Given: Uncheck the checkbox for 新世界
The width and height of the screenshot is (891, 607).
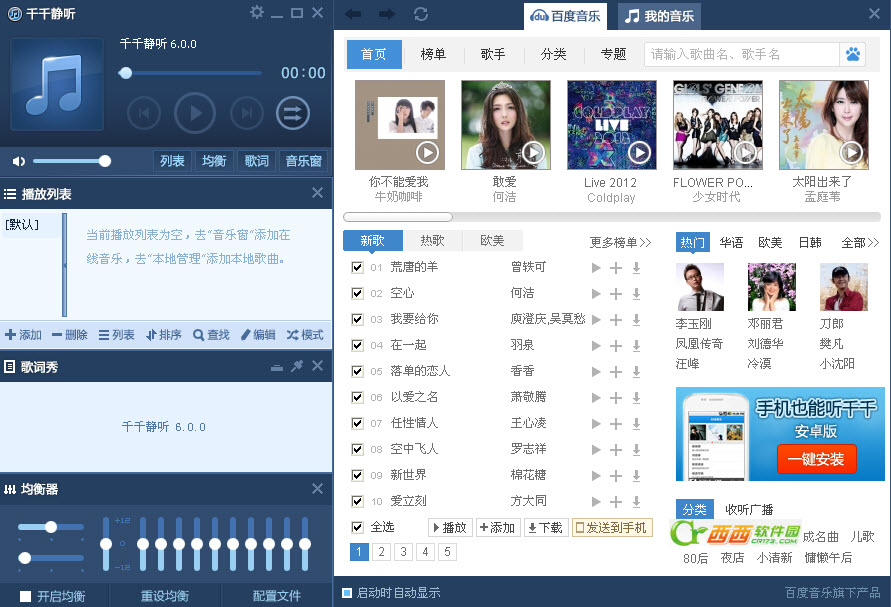Looking at the screenshot, I should click(357, 475).
